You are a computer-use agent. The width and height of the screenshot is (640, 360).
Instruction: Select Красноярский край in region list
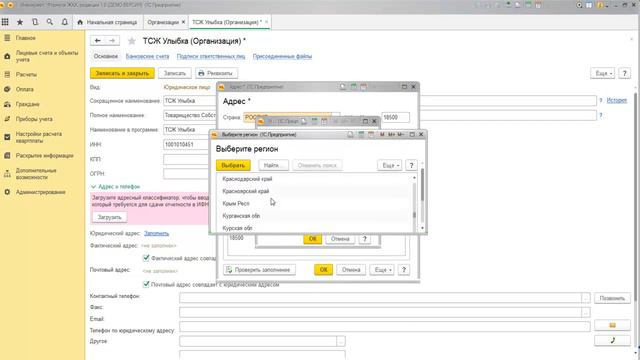(246, 191)
